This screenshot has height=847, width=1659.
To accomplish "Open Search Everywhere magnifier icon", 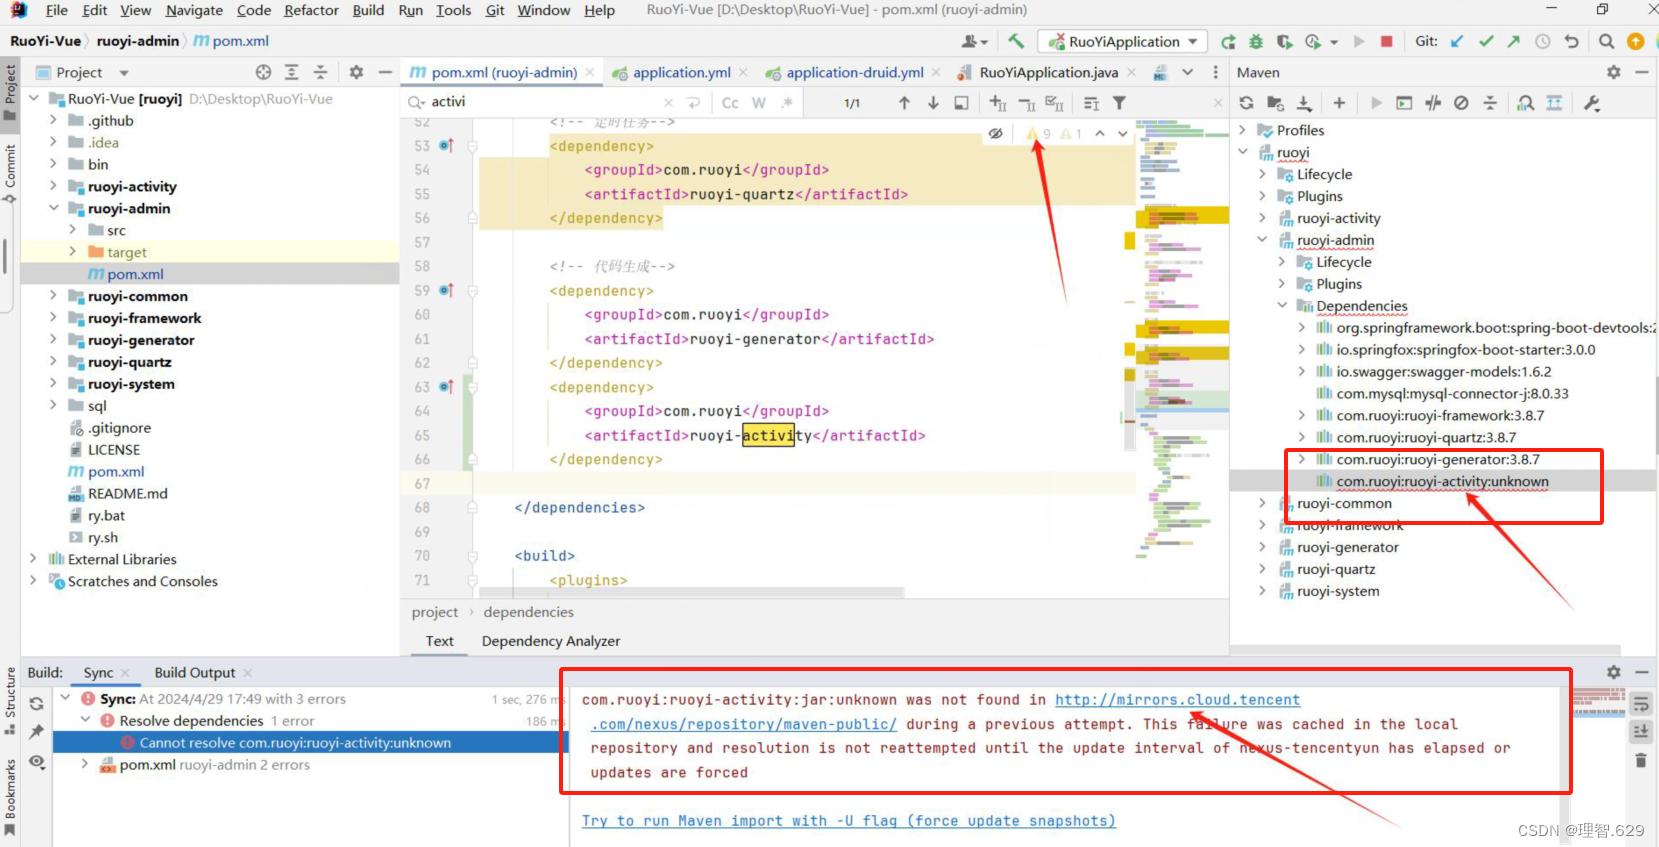I will pyautogui.click(x=1606, y=42).
